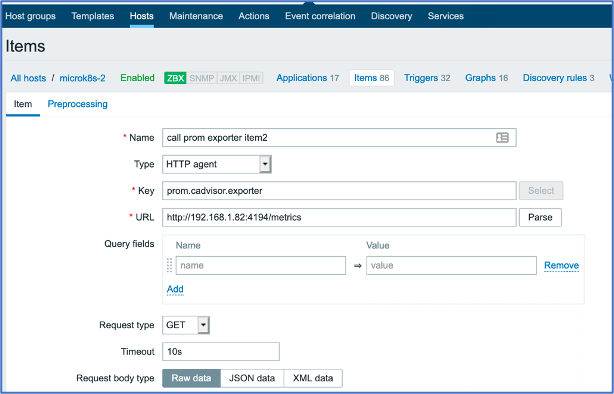Click the microk8s-2 host link
The width and height of the screenshot is (614, 394).
pos(82,78)
